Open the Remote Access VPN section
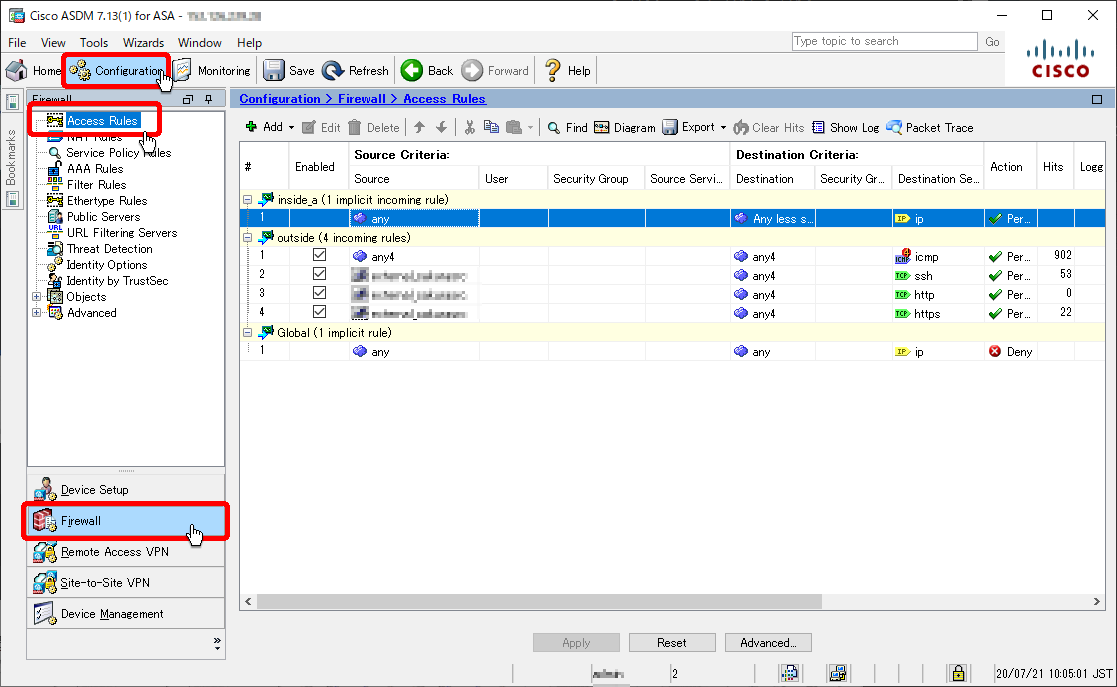 [126, 552]
